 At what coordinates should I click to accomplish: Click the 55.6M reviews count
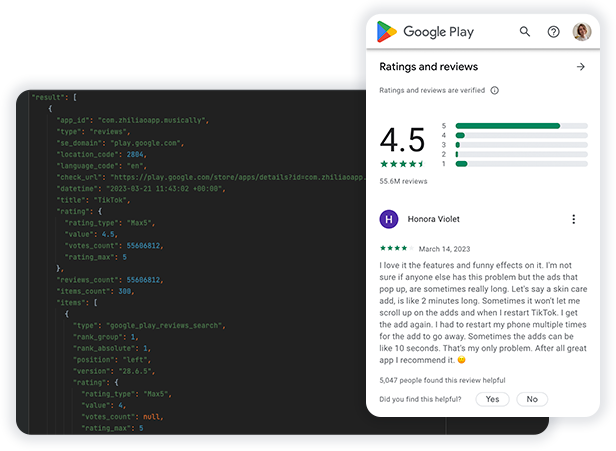pos(403,181)
